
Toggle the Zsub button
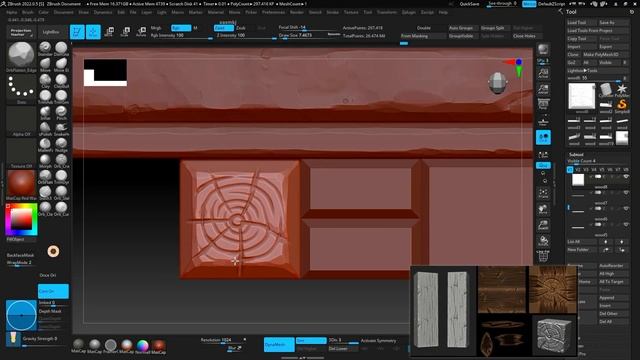pos(241,28)
